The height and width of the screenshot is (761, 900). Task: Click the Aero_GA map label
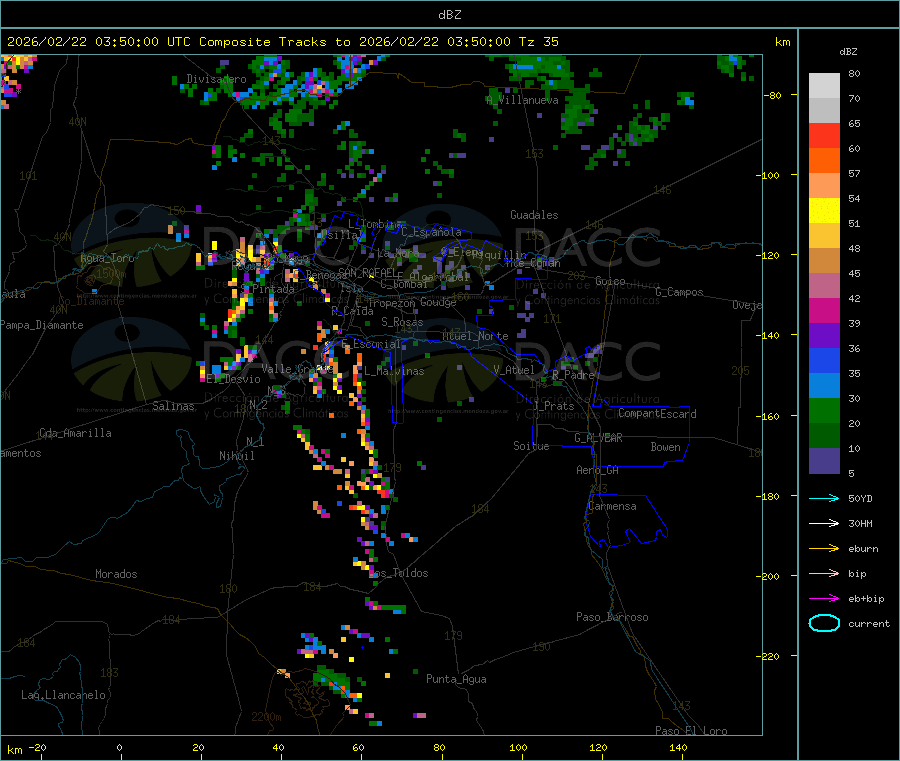[597, 470]
